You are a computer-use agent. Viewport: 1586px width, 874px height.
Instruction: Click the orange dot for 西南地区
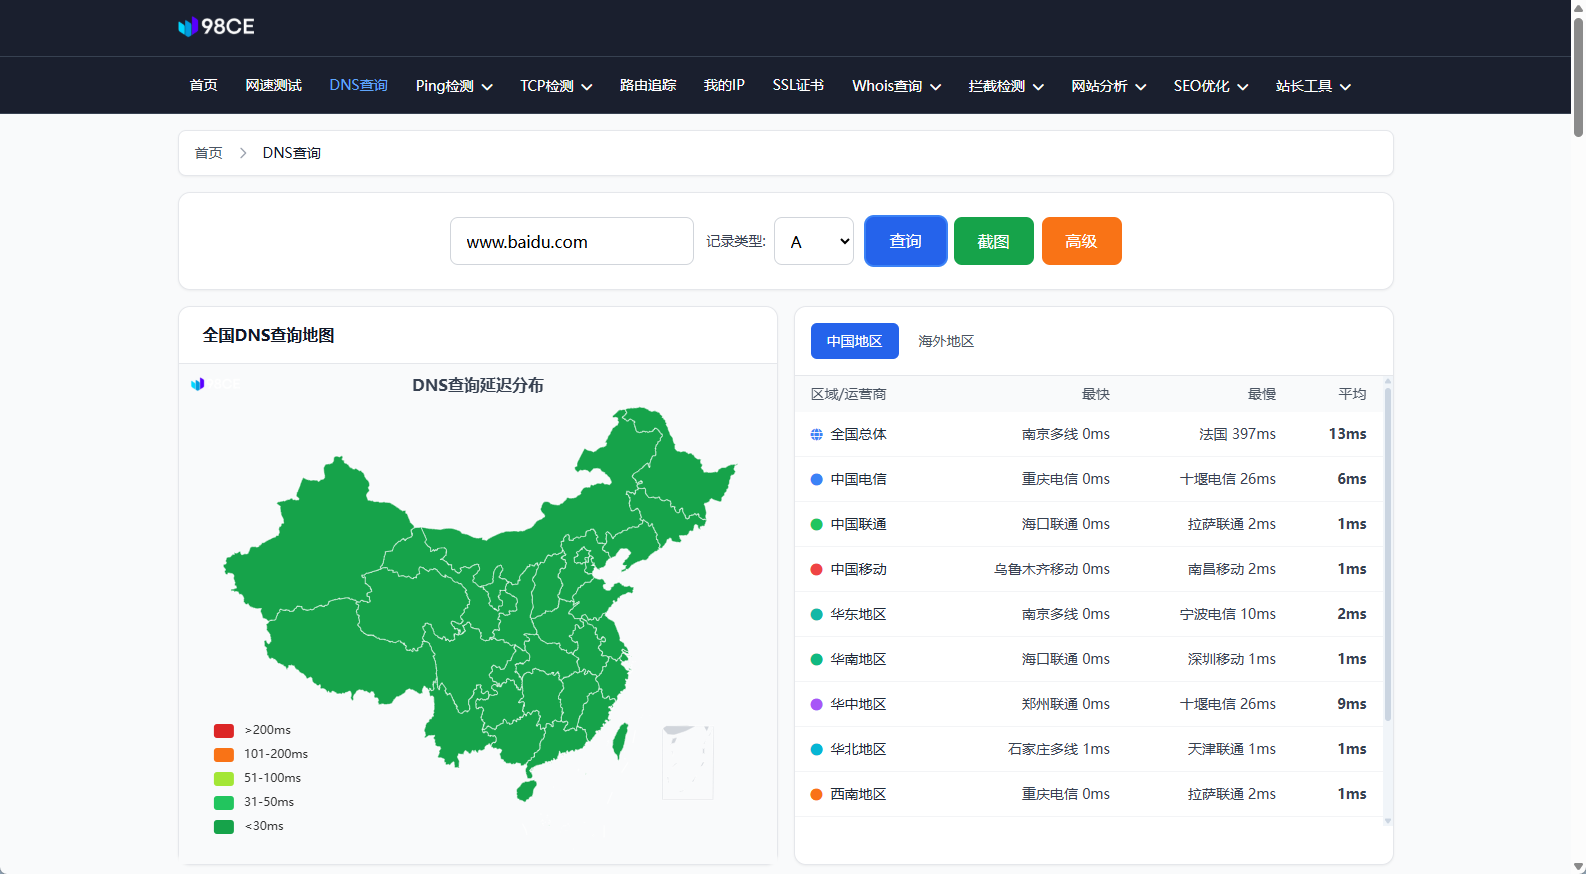[x=816, y=794]
